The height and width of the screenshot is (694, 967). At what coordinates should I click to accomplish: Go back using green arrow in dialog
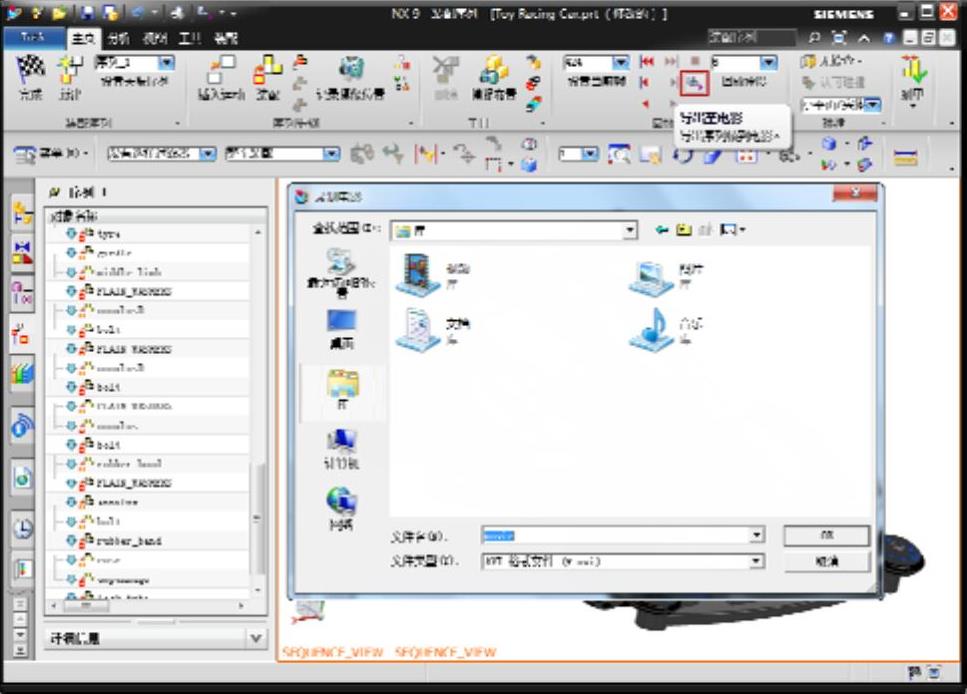(661, 230)
